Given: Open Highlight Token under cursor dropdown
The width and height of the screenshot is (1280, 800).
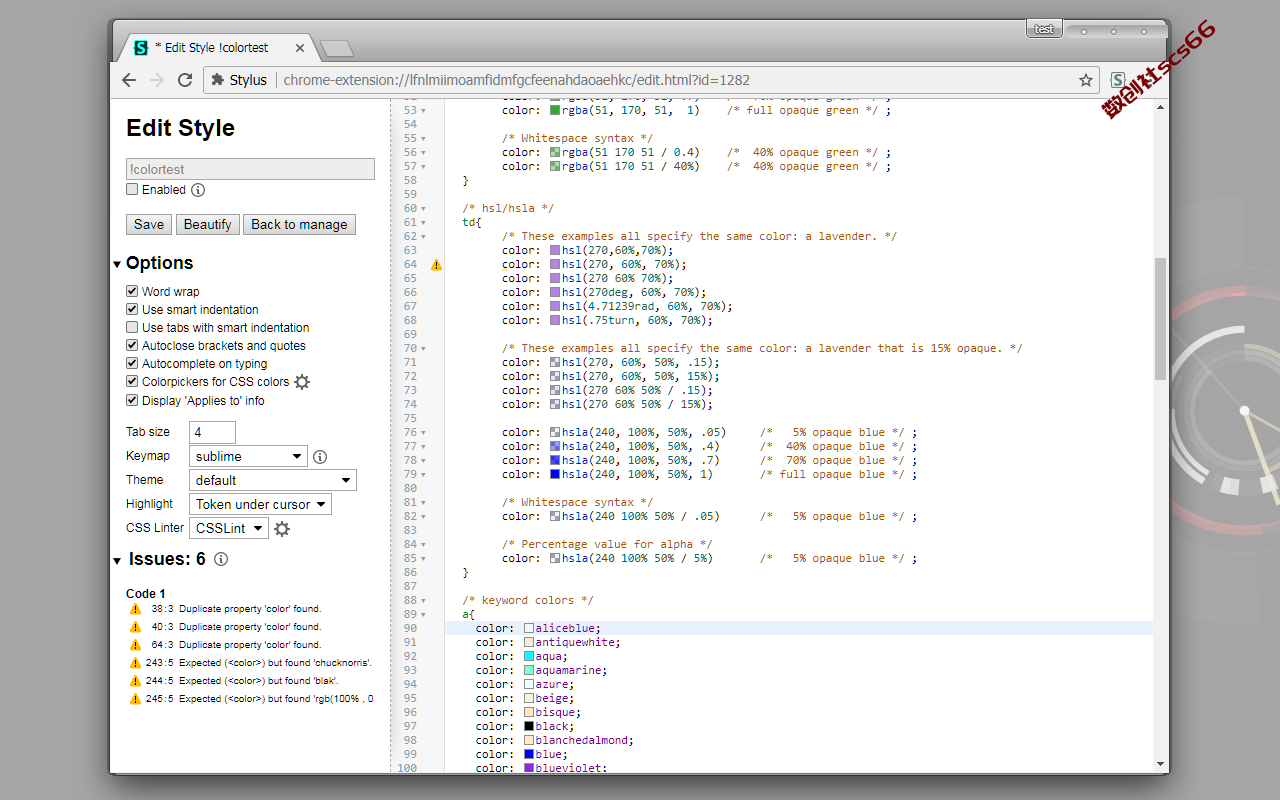Looking at the screenshot, I should tap(260, 504).
